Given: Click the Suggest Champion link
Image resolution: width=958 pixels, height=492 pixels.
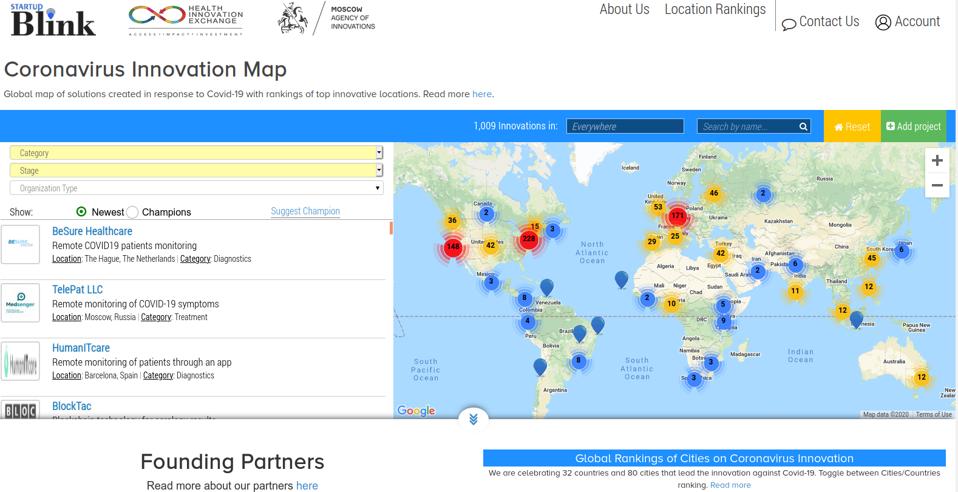Looking at the screenshot, I should click(x=305, y=211).
